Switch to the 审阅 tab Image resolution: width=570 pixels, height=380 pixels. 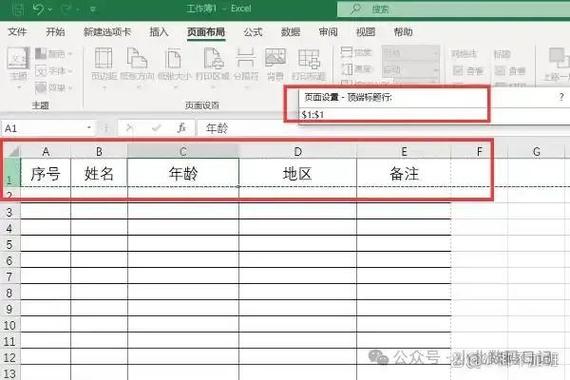click(x=328, y=32)
